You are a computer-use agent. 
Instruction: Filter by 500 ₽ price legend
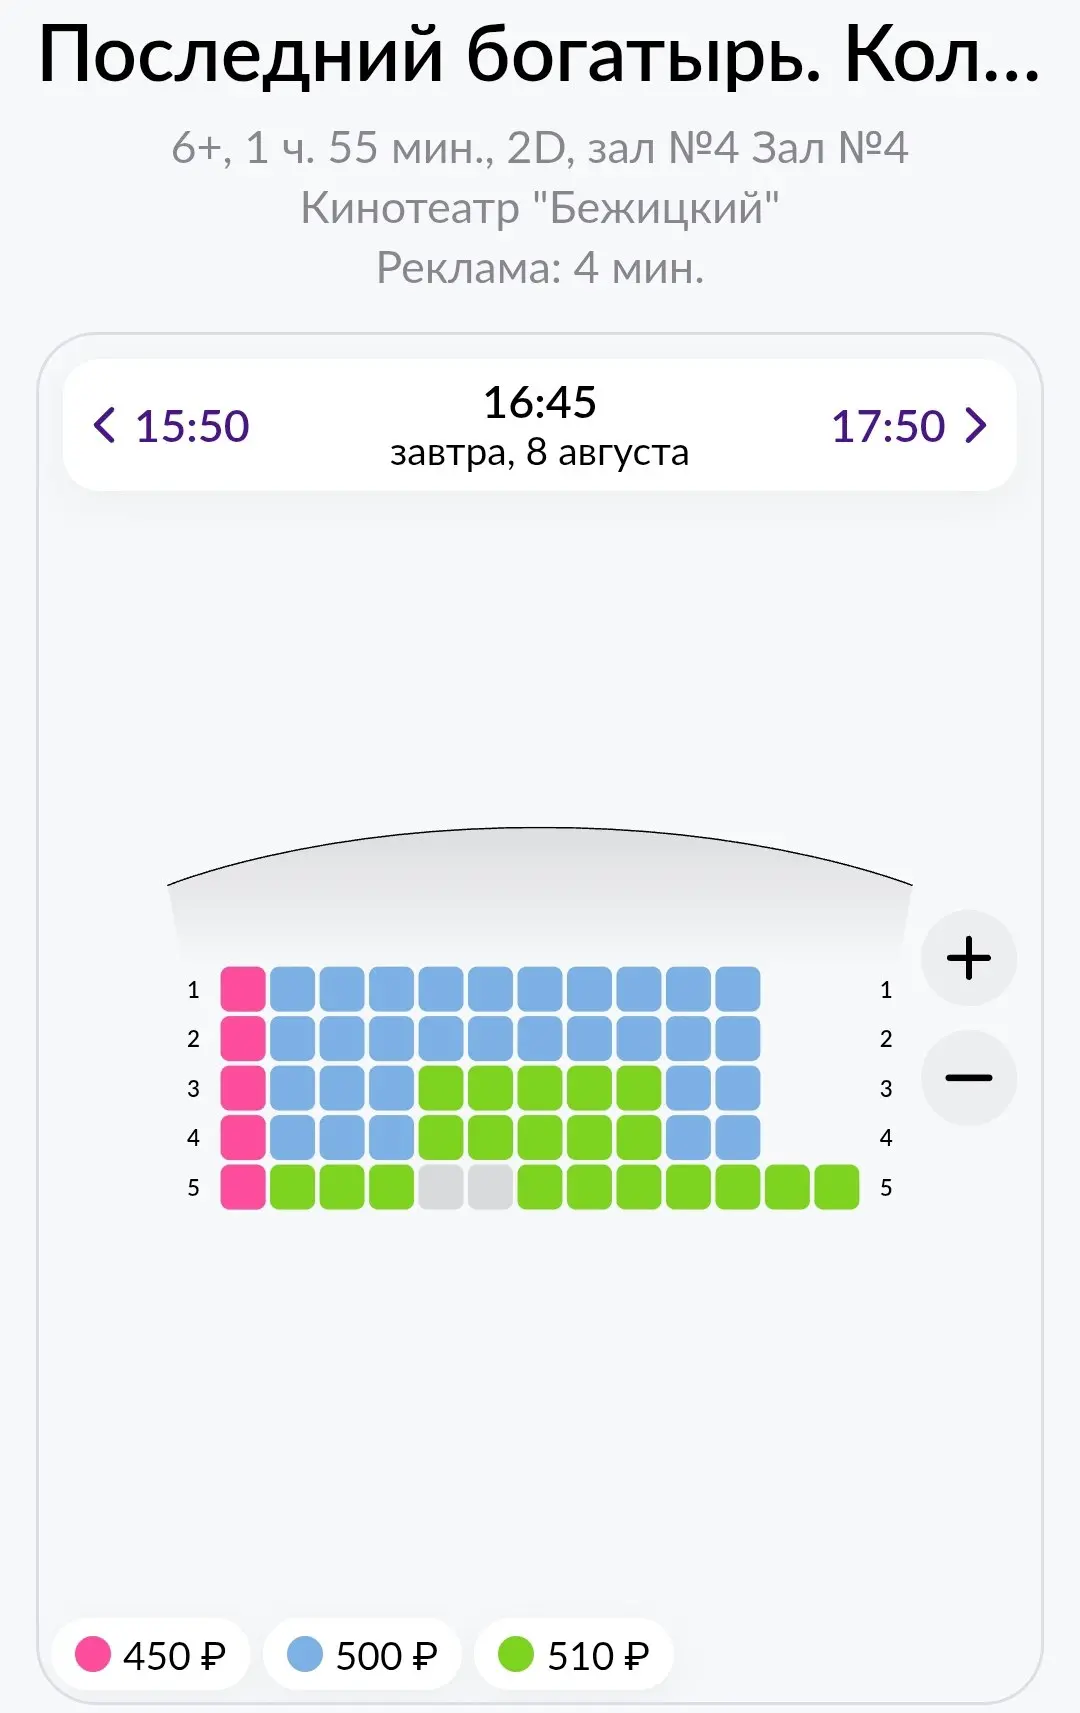click(x=362, y=1655)
